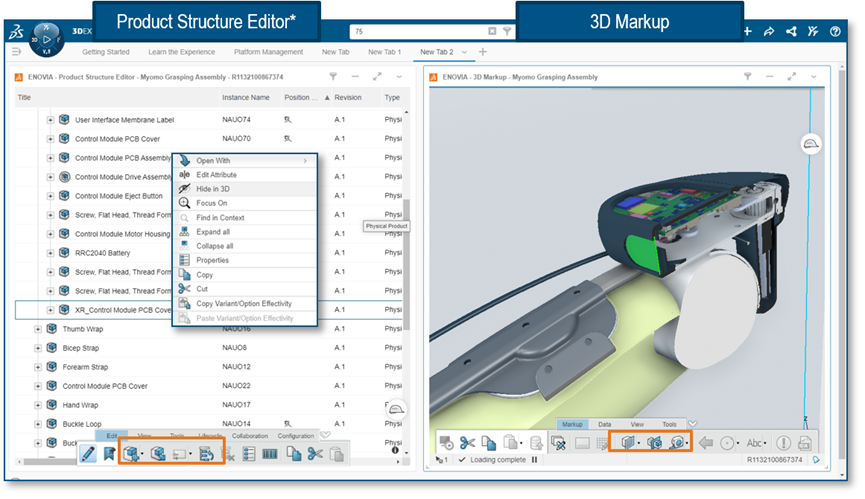The height and width of the screenshot is (499, 865).
Task: Click the pencil Edit icon in Product Structure toolbar
Action: [x=88, y=454]
